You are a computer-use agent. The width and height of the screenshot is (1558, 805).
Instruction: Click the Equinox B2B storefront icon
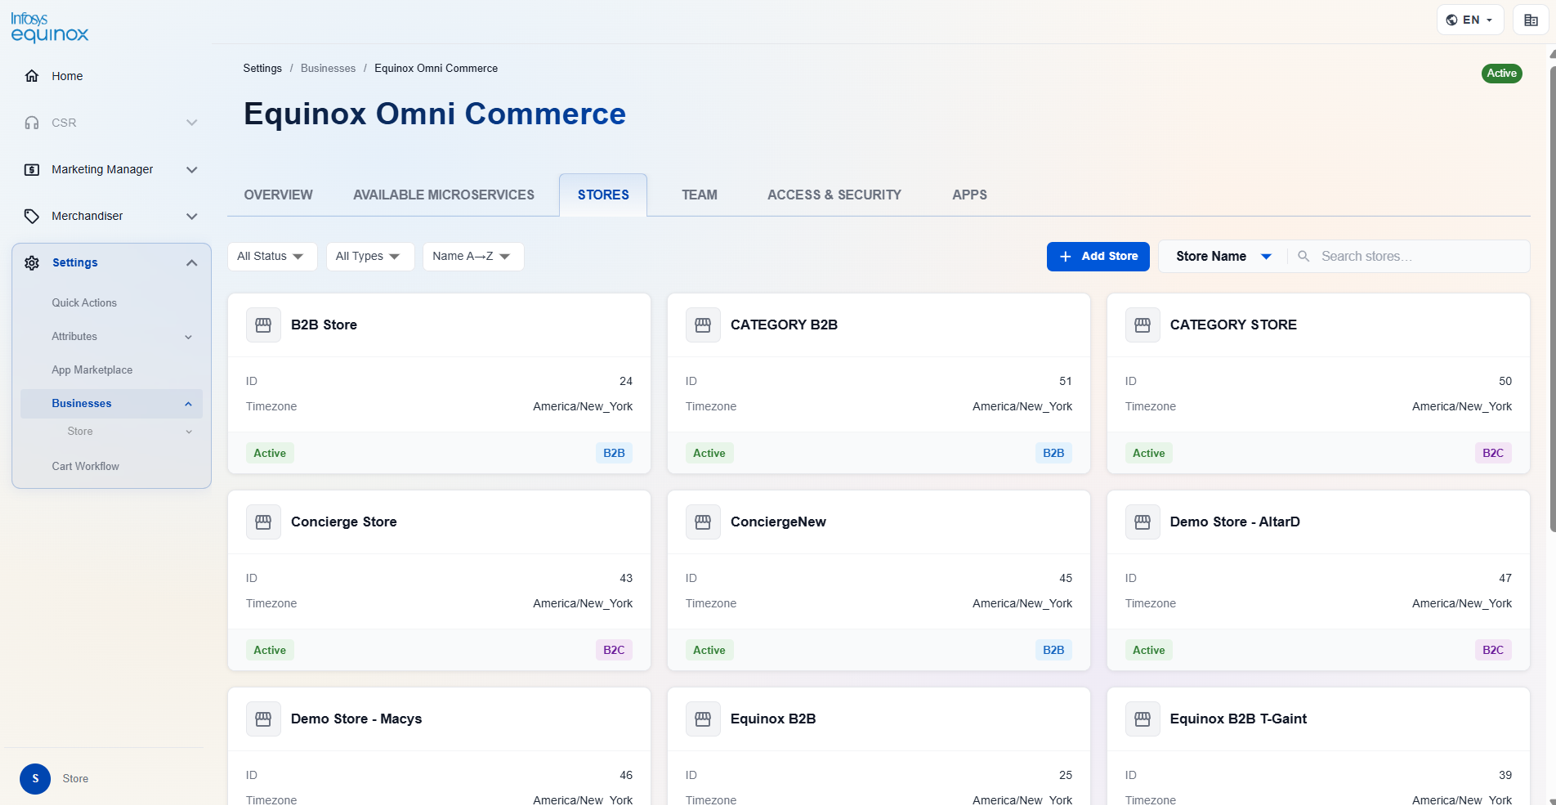click(703, 719)
